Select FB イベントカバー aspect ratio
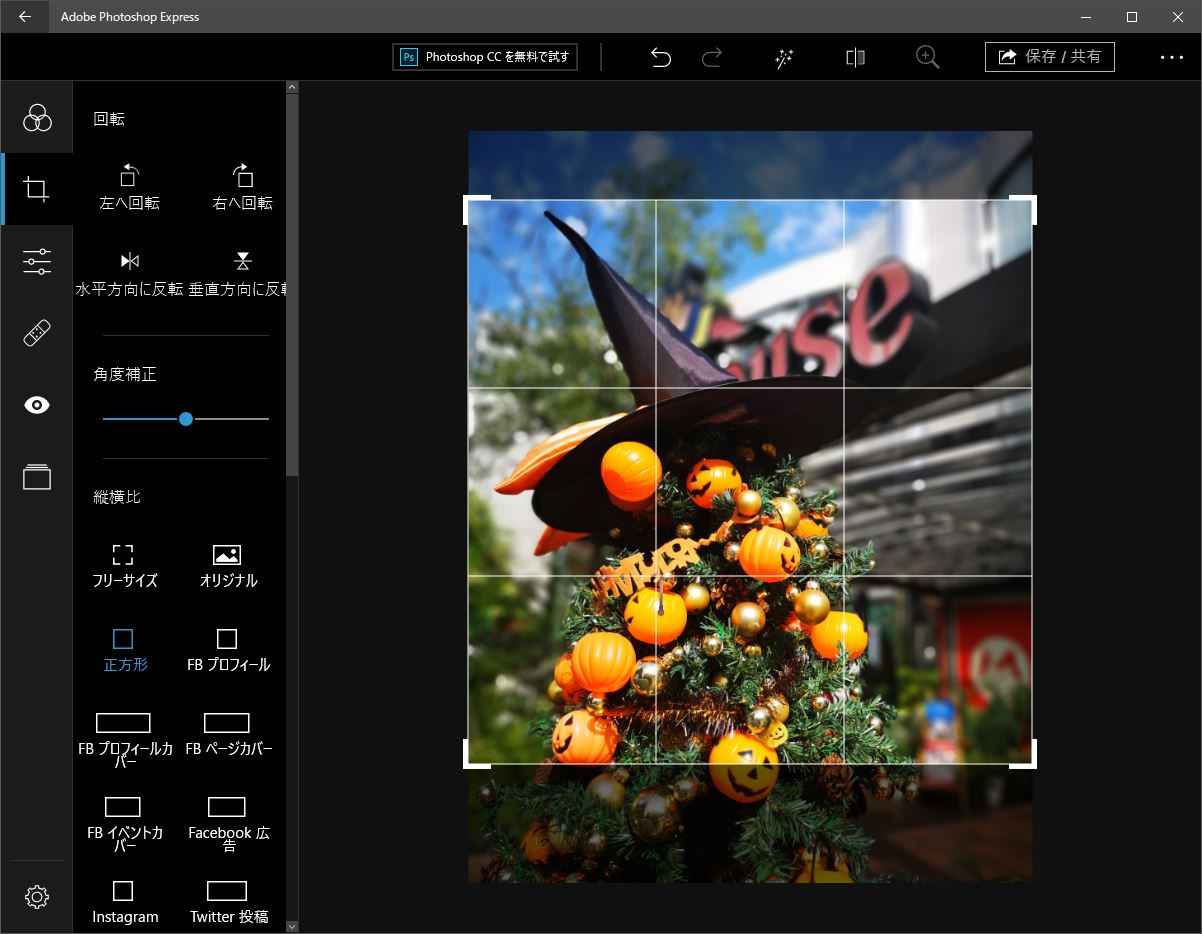1202x934 pixels. tap(124, 825)
